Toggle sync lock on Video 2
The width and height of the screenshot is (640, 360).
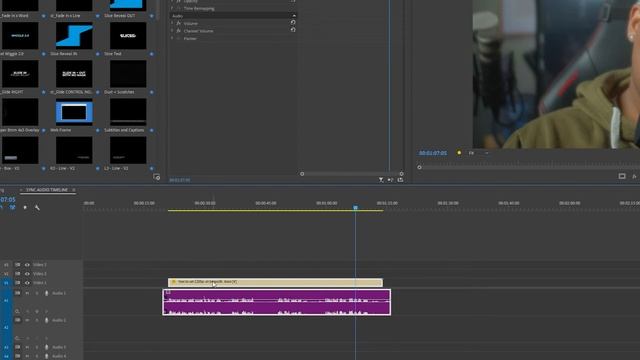pyautogui.click(x=18, y=274)
